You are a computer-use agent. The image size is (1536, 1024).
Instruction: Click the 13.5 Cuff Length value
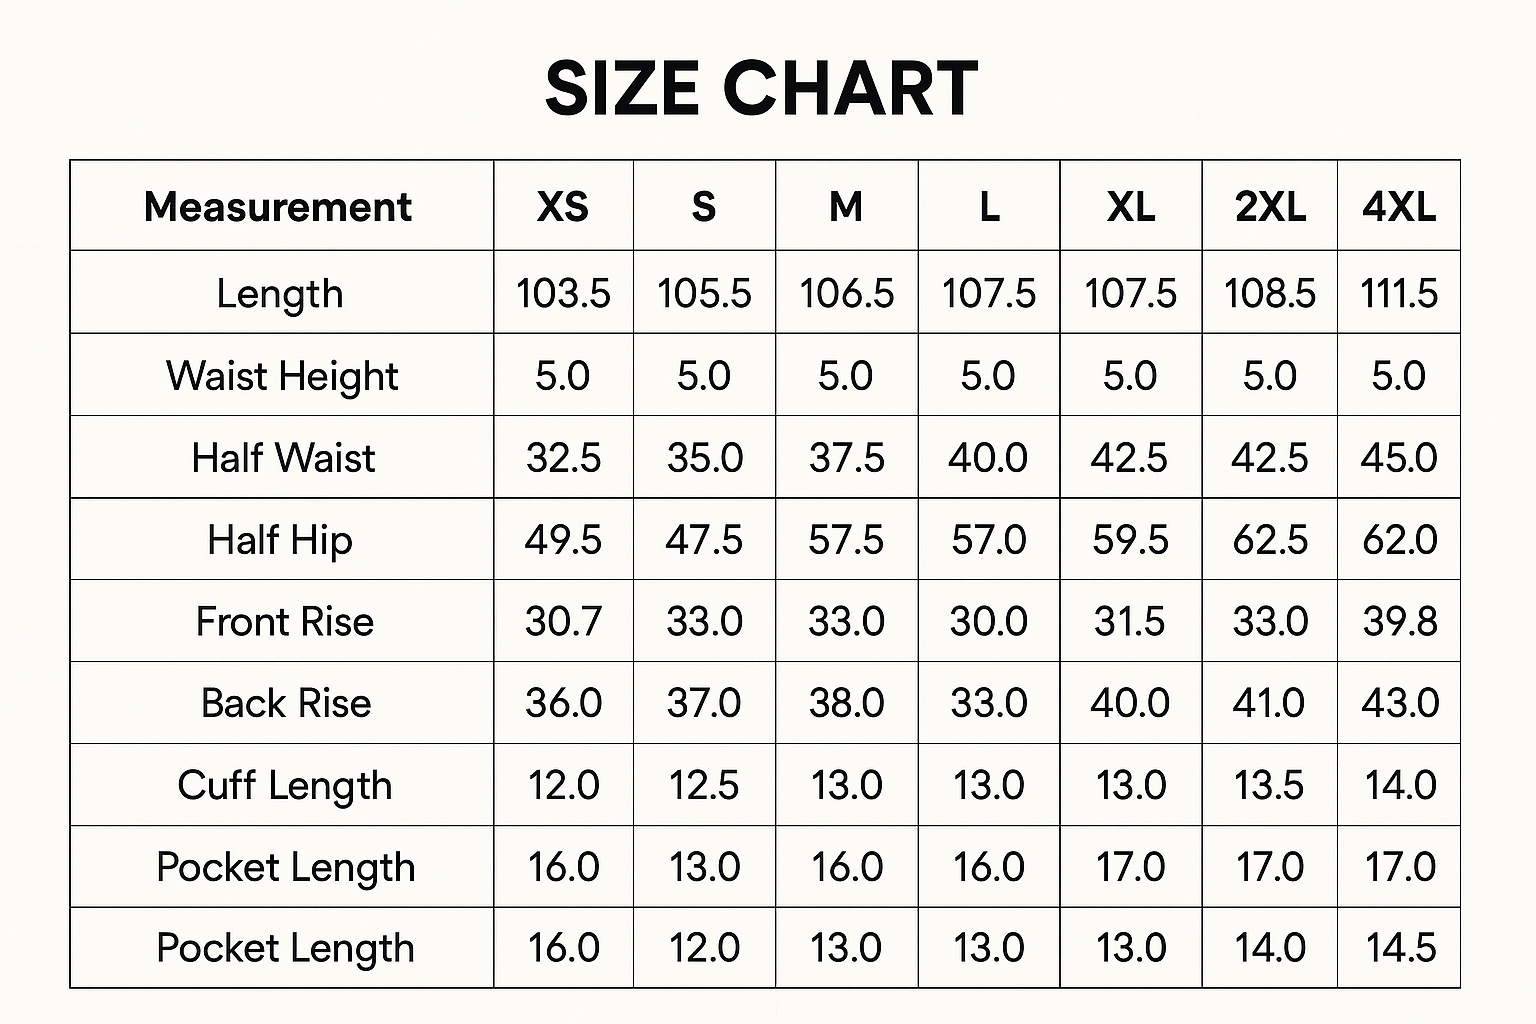1269,786
